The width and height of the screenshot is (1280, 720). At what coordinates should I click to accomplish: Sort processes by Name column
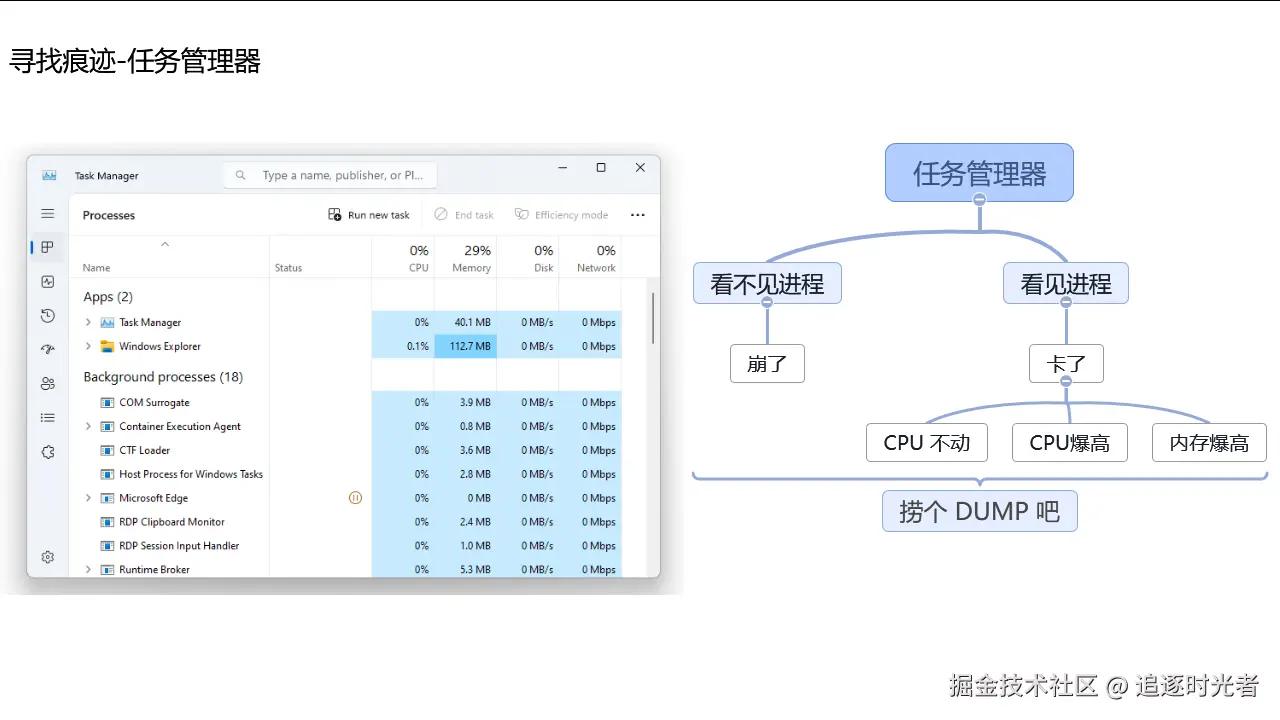tap(97, 268)
